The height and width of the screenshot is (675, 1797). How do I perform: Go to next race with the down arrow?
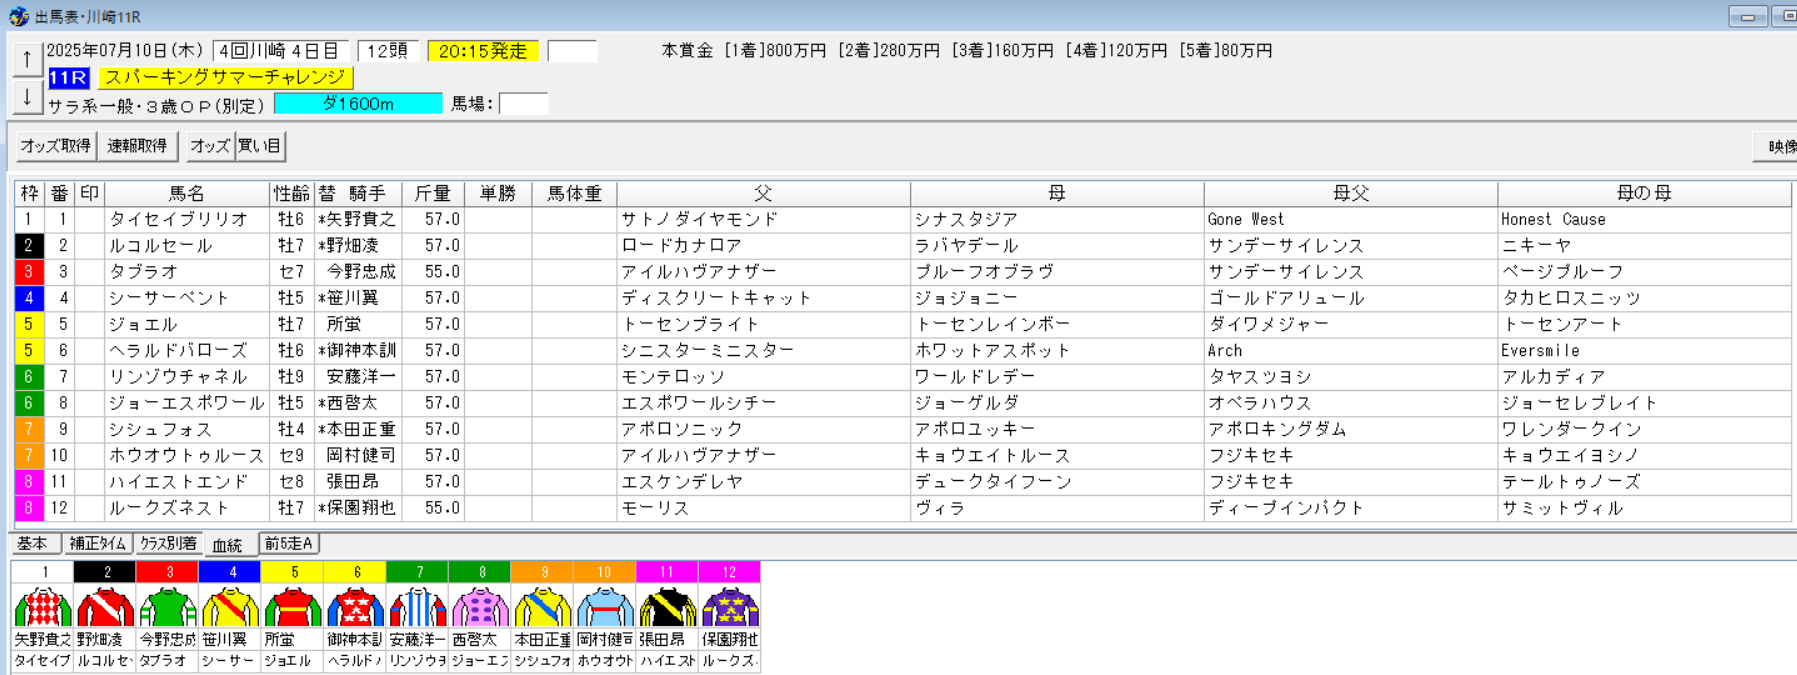click(x=27, y=97)
